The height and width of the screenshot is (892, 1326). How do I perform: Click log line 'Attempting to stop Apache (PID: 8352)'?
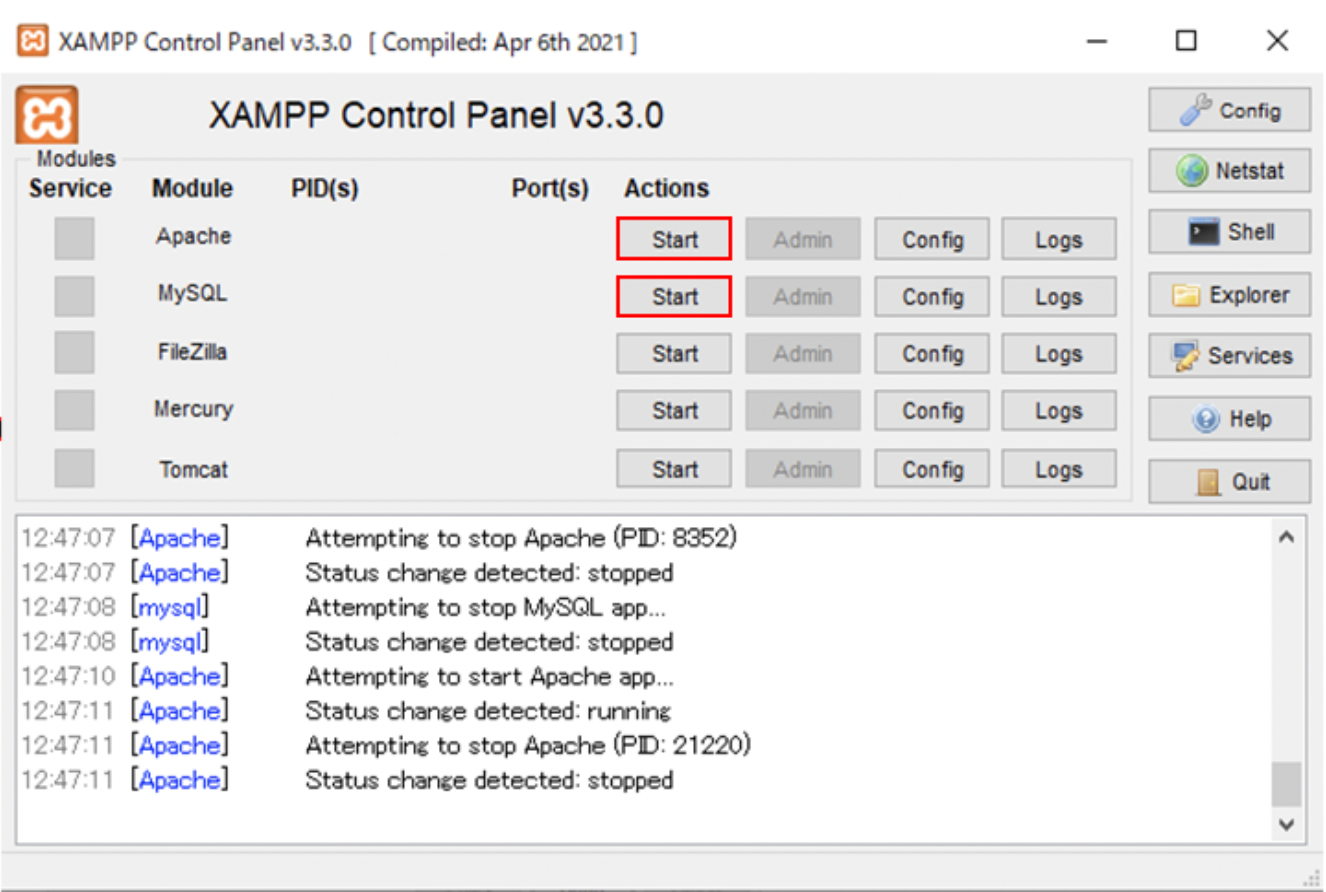point(521,538)
